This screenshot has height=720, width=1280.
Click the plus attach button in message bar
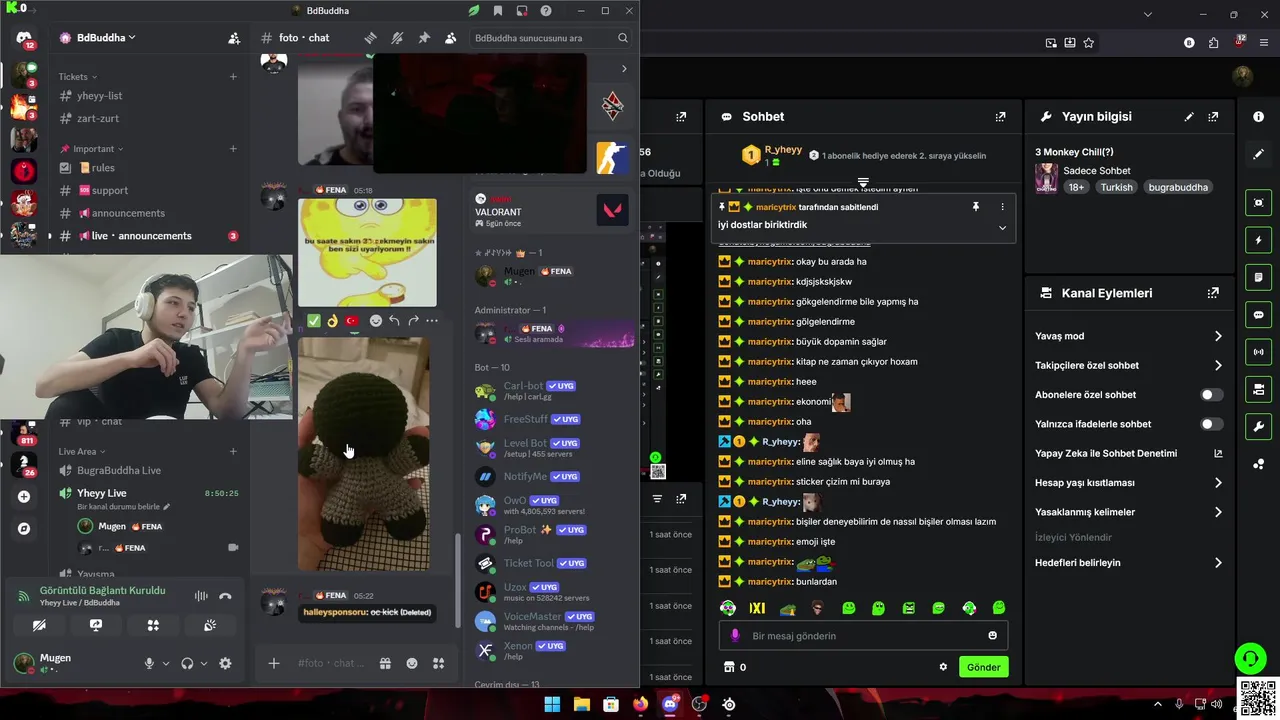(274, 663)
